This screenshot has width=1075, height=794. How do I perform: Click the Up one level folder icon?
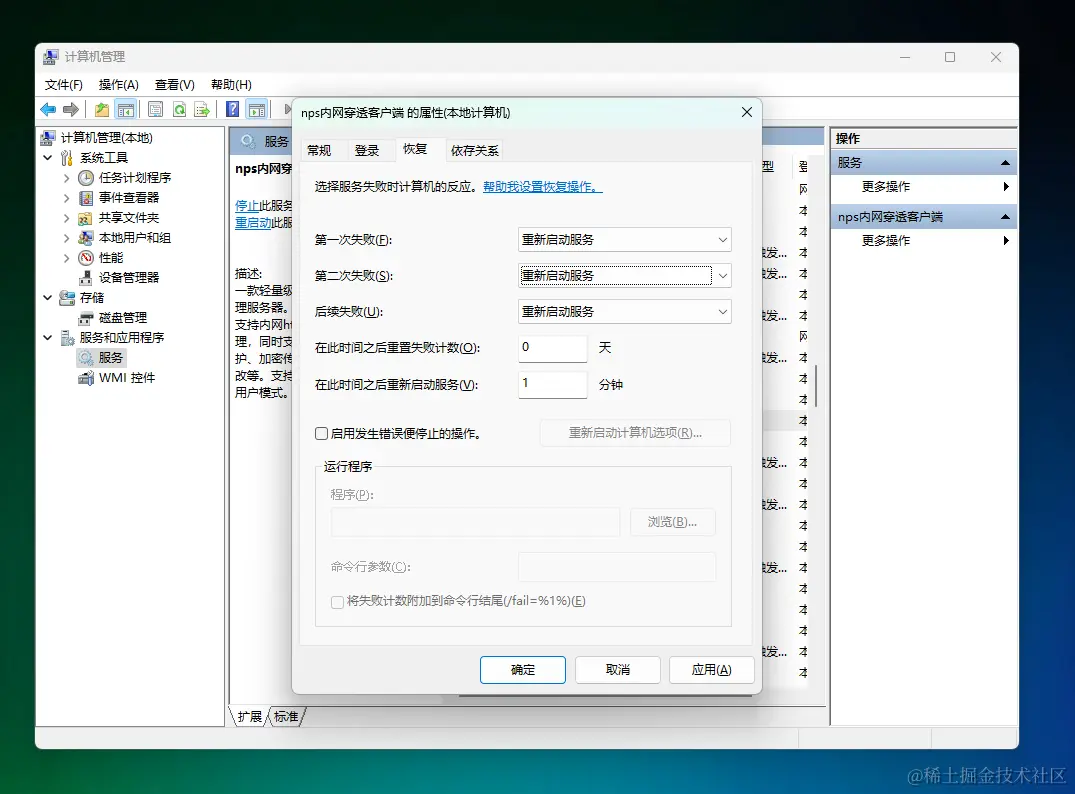101,110
